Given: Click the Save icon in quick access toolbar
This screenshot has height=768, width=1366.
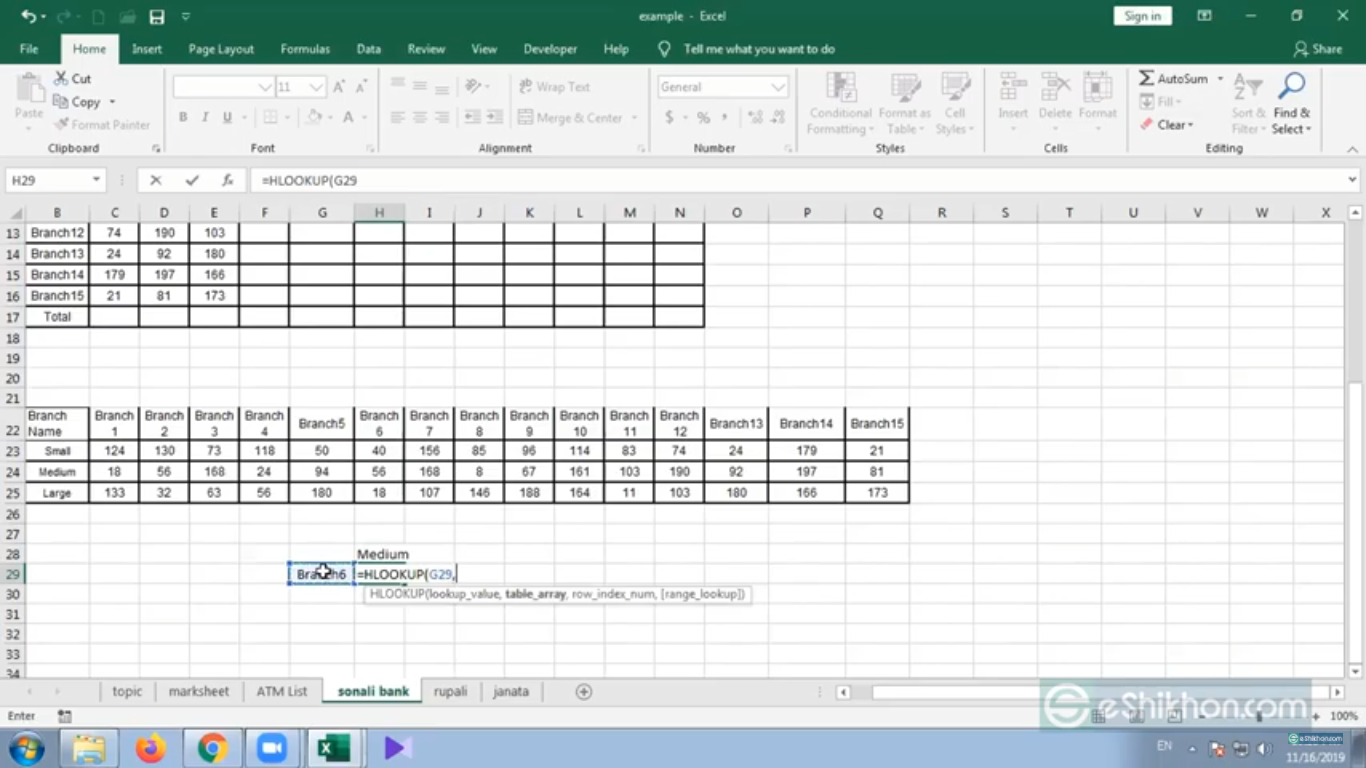Looking at the screenshot, I should (x=157, y=17).
